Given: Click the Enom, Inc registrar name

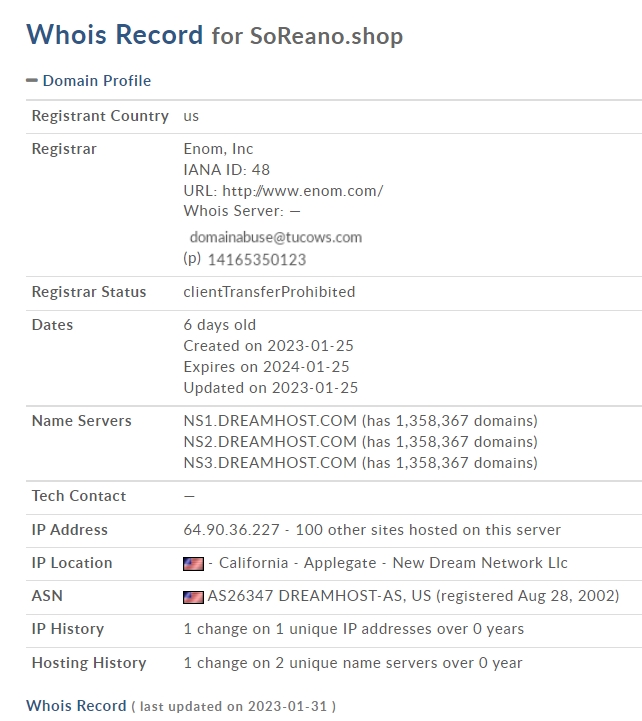Looking at the screenshot, I should (218, 149).
